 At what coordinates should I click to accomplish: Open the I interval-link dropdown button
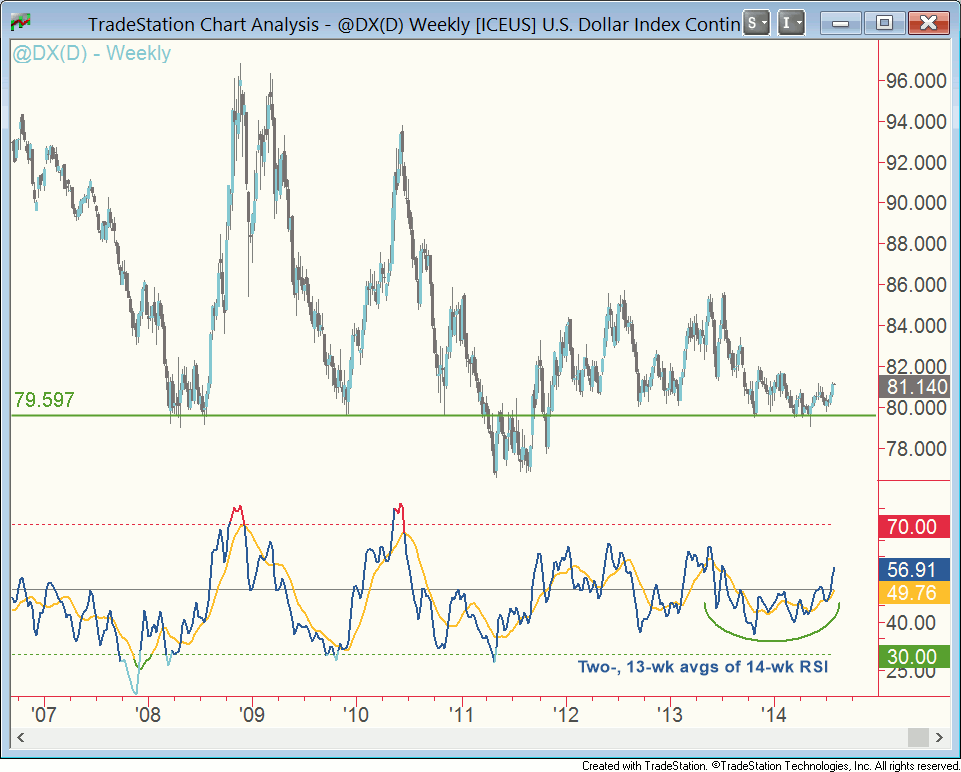791,22
